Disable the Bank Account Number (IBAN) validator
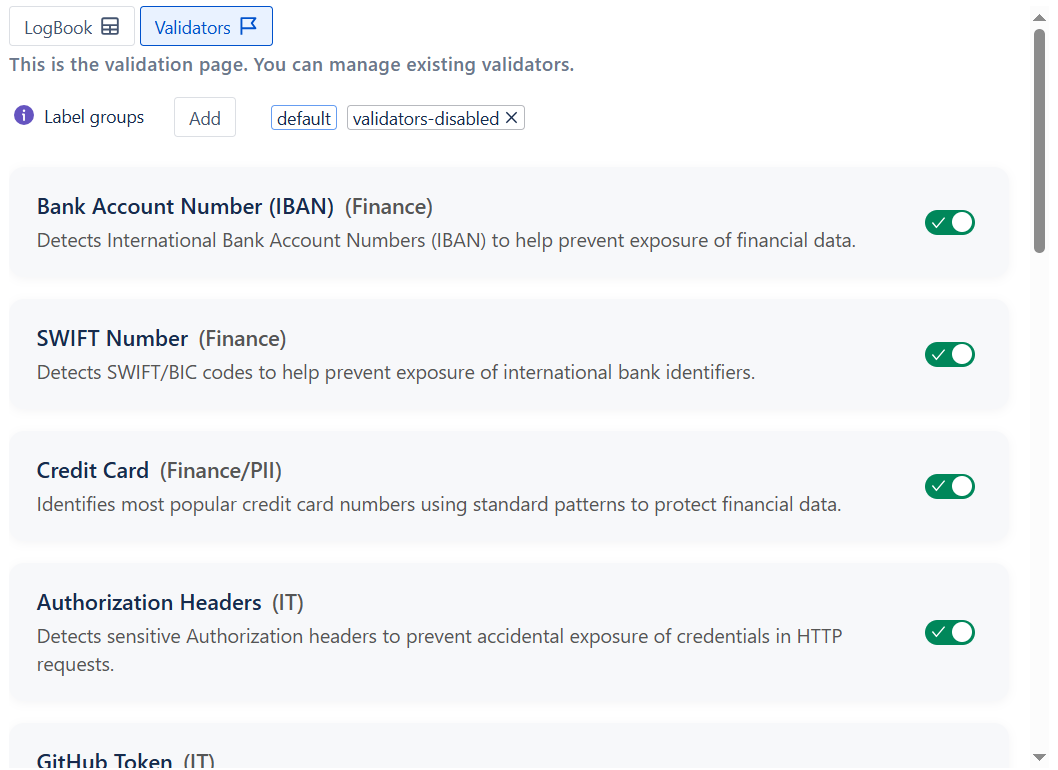1058x770 pixels. [x=949, y=223]
